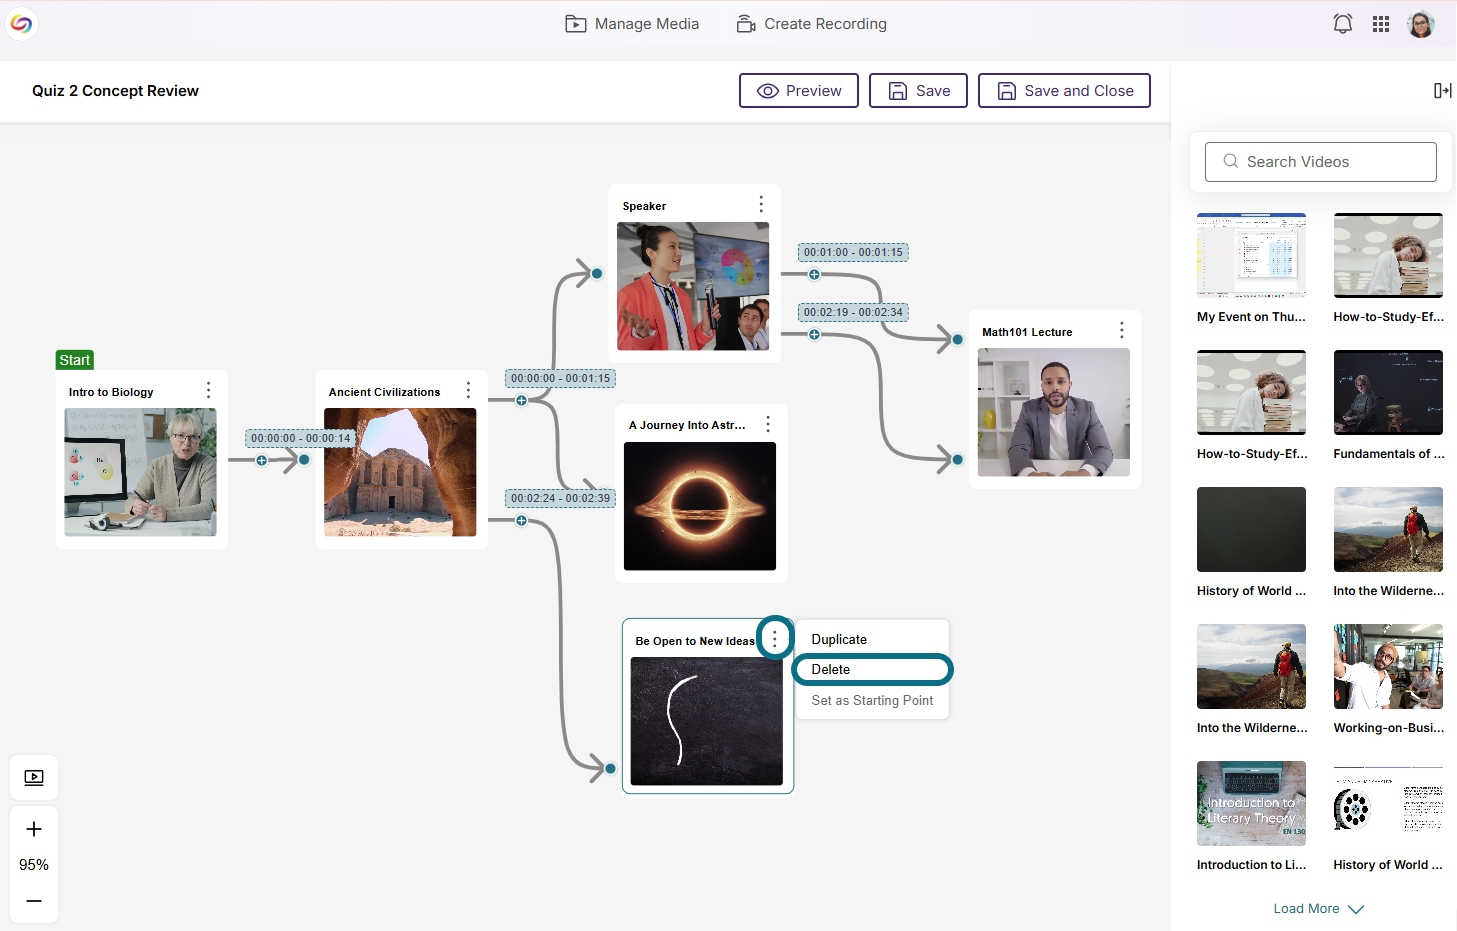Click the zoom in plus icon
The width and height of the screenshot is (1457, 931).
click(x=34, y=829)
